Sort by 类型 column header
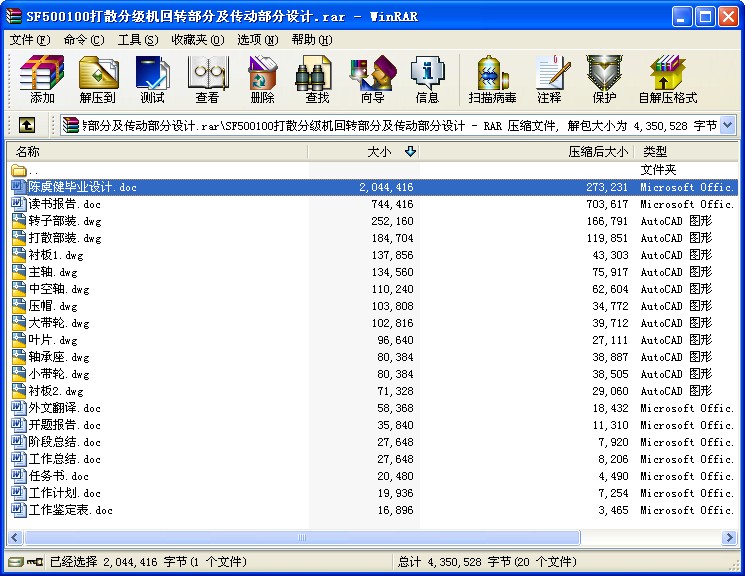Image resolution: width=745 pixels, height=576 pixels. [686, 152]
